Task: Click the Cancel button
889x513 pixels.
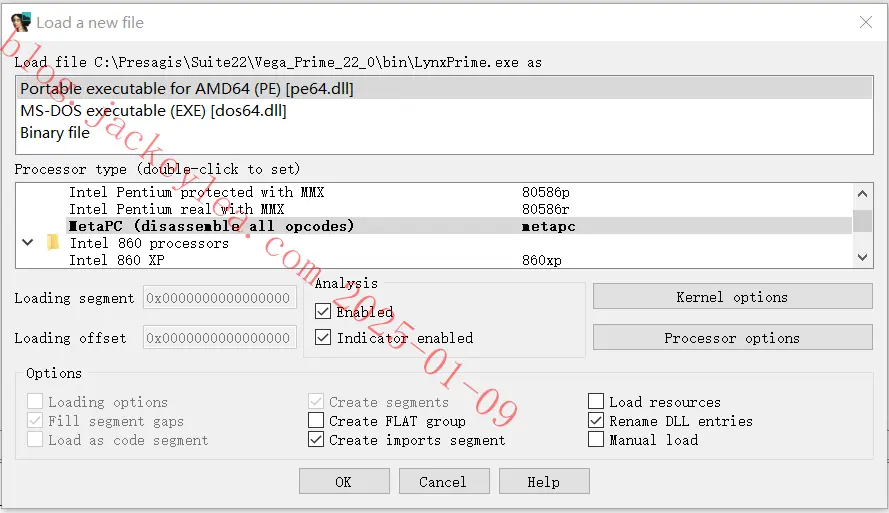Action: point(444,481)
